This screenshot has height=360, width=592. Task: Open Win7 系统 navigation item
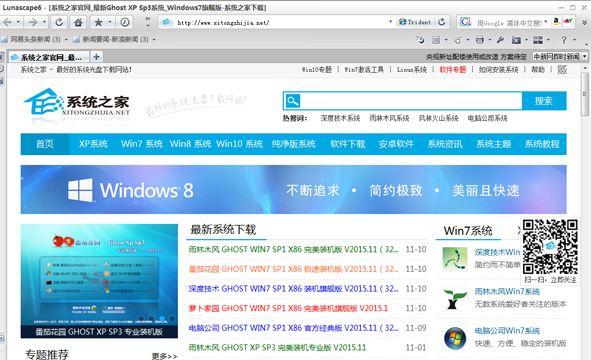[142, 144]
